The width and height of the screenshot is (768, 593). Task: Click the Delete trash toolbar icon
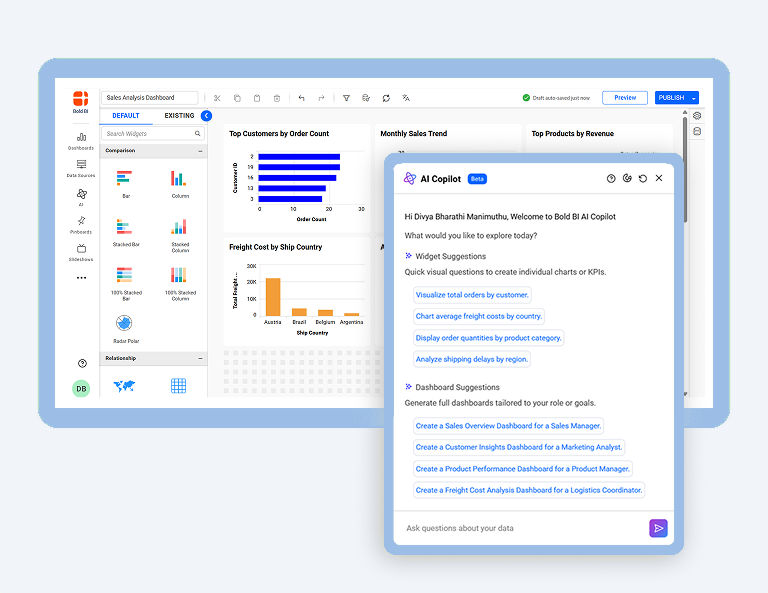[x=277, y=98]
